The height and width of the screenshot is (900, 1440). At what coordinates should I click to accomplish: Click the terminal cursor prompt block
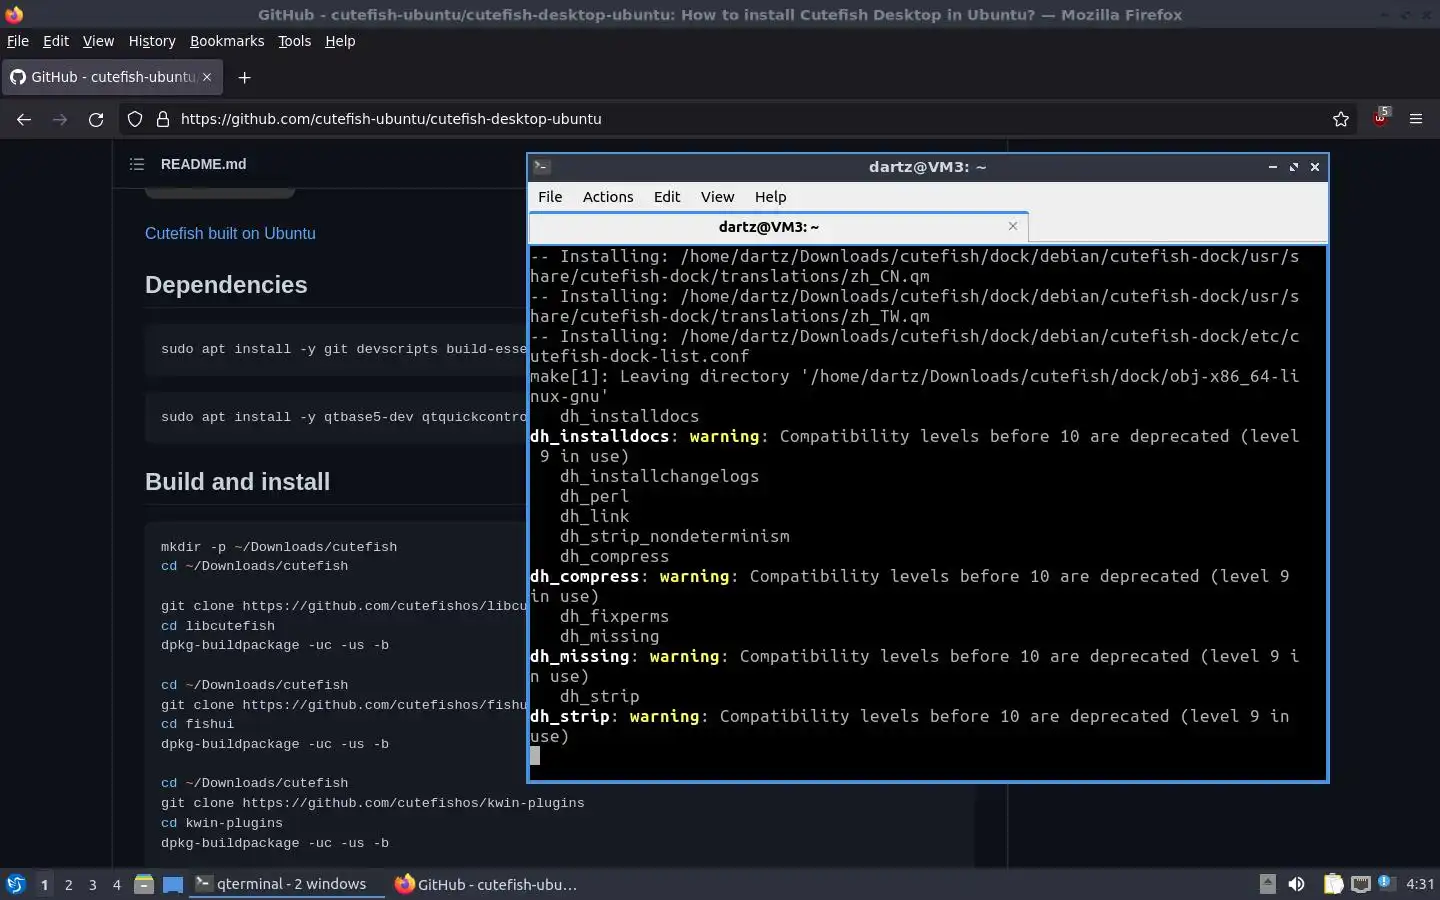(535, 756)
